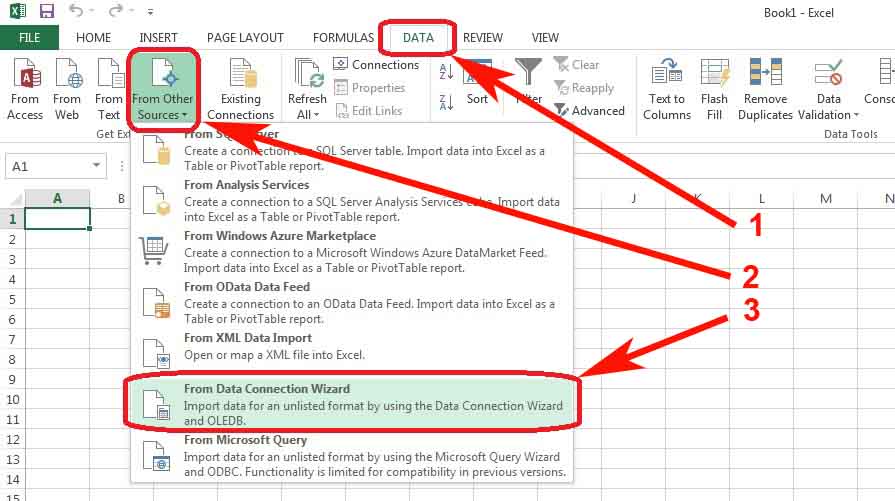895x501 pixels.
Task: Select column L header
Action: coord(761,199)
